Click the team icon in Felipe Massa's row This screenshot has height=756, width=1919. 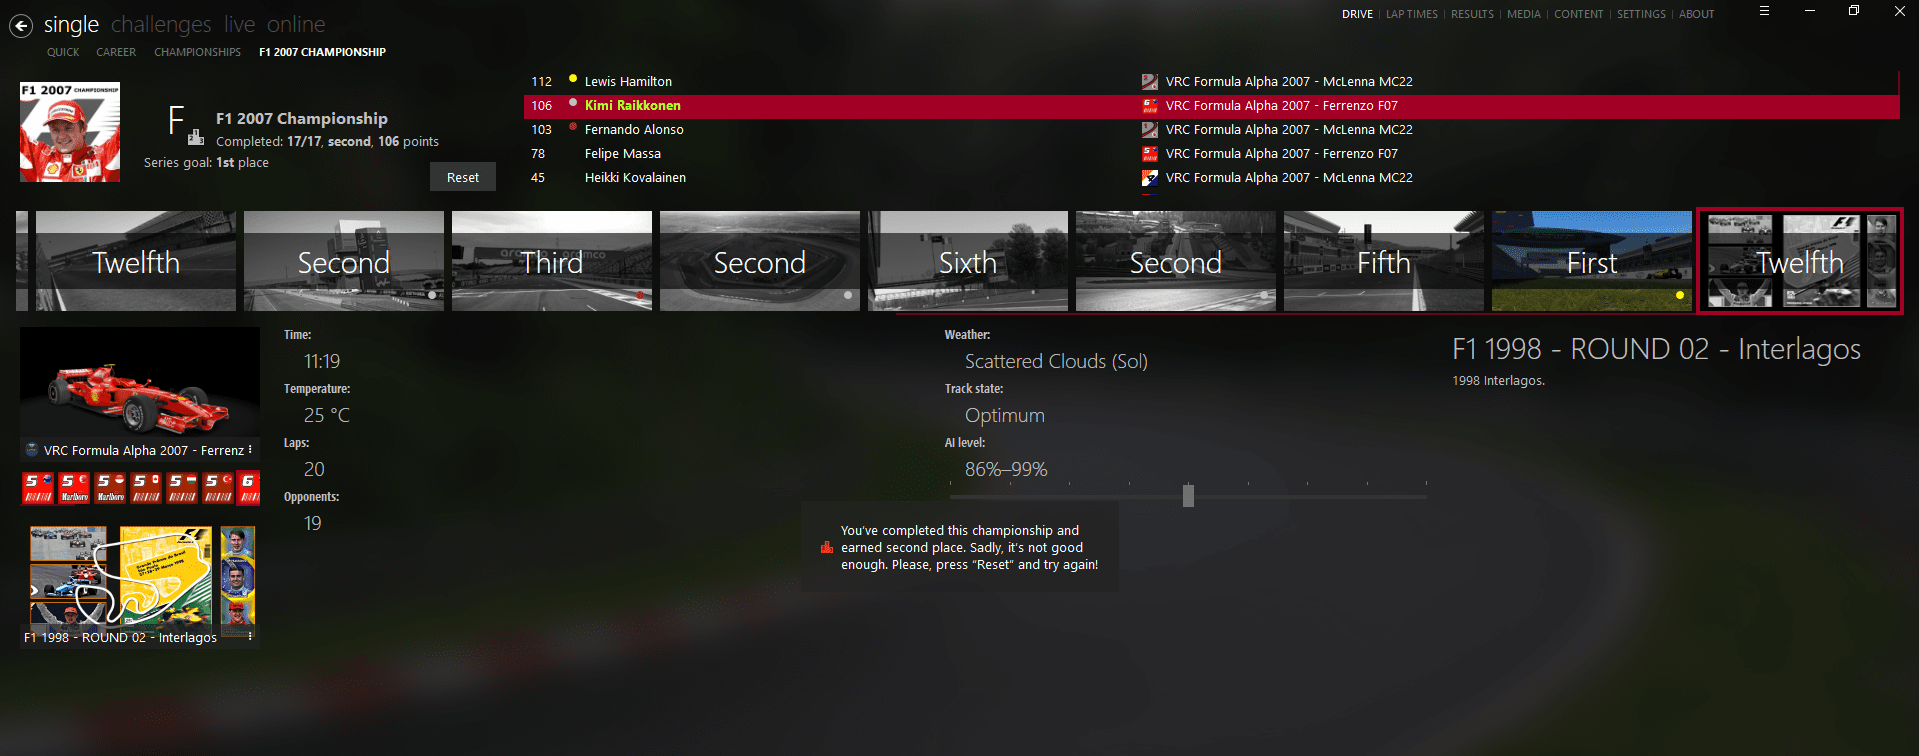(x=1150, y=154)
